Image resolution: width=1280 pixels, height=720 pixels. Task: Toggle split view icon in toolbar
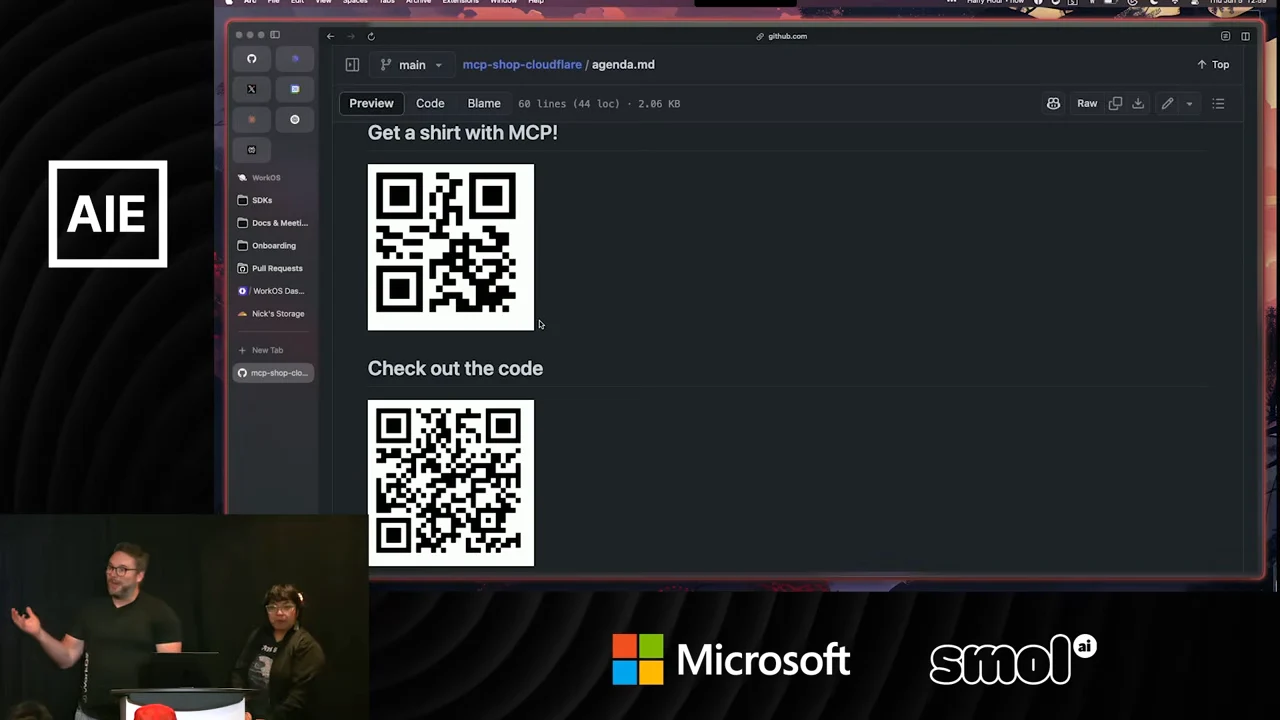coord(1245,36)
